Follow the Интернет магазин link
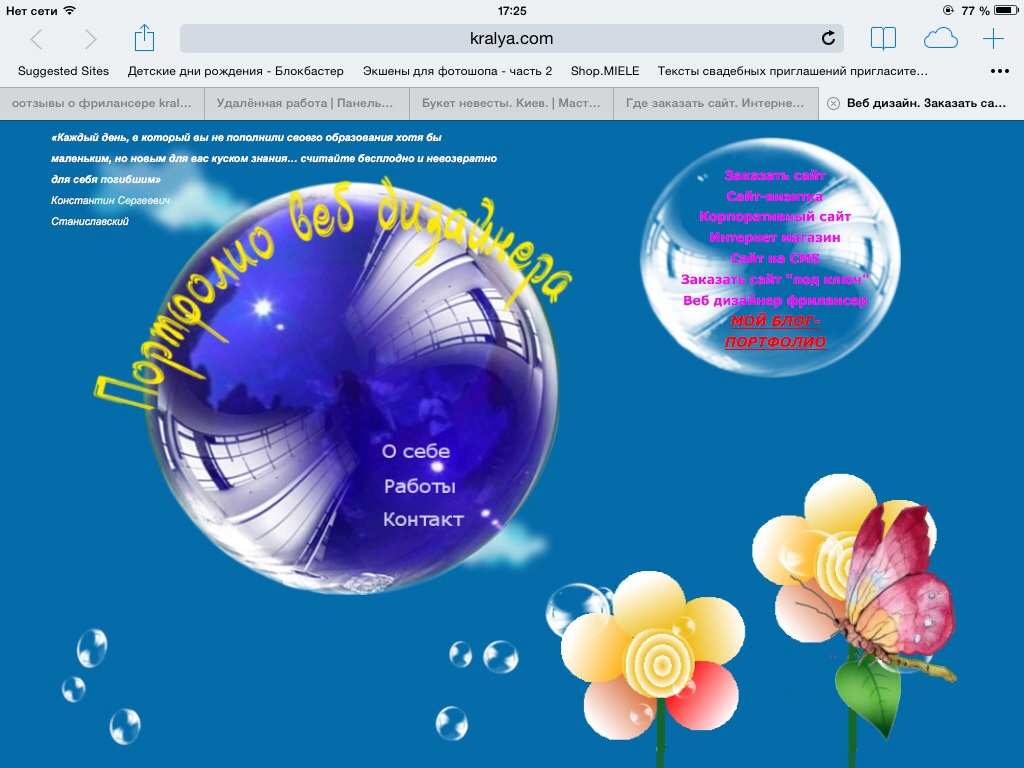The height and width of the screenshot is (768, 1024). tap(775, 238)
